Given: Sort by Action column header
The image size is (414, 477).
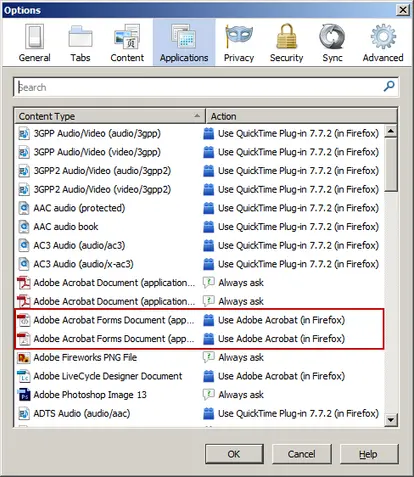Looking at the screenshot, I should (301, 116).
